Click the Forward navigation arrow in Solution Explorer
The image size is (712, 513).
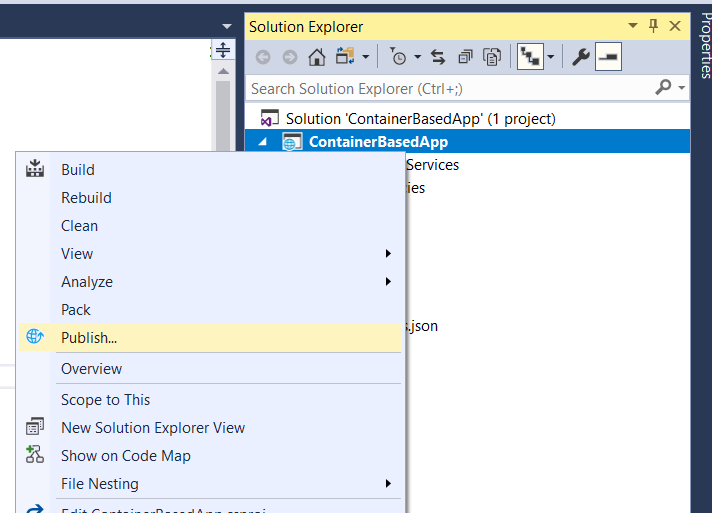pyautogui.click(x=290, y=57)
